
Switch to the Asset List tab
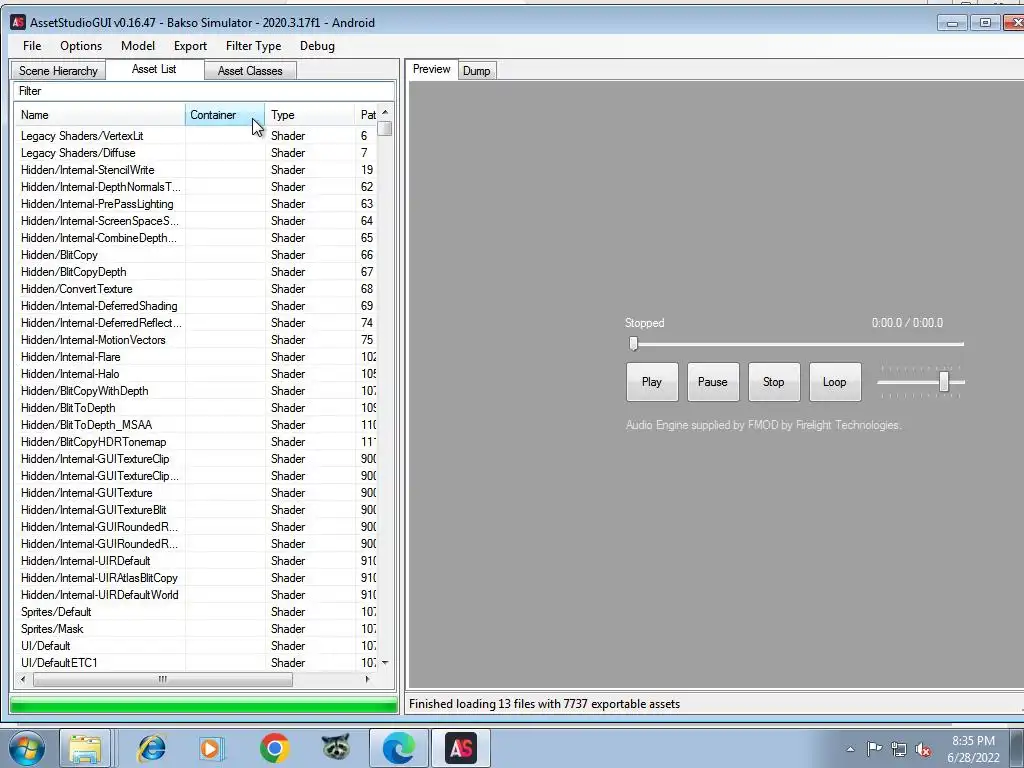pyautogui.click(x=154, y=69)
